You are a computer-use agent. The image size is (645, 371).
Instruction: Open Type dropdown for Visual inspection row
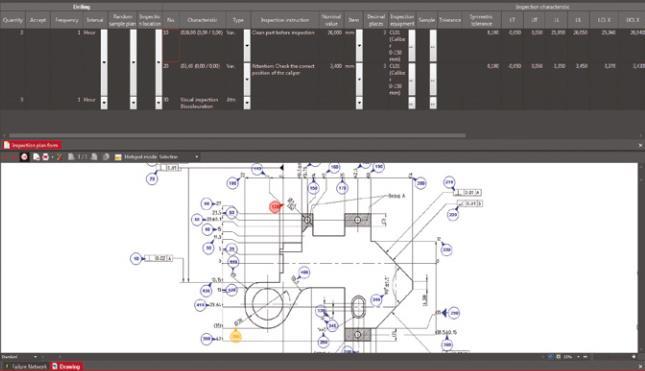[247, 103]
